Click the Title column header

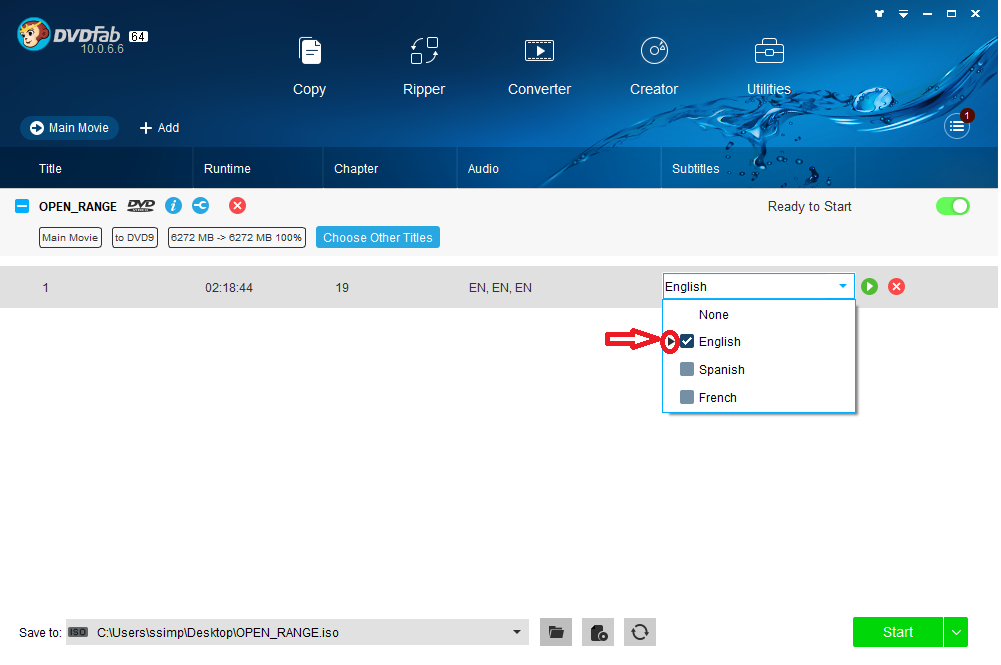pos(50,169)
